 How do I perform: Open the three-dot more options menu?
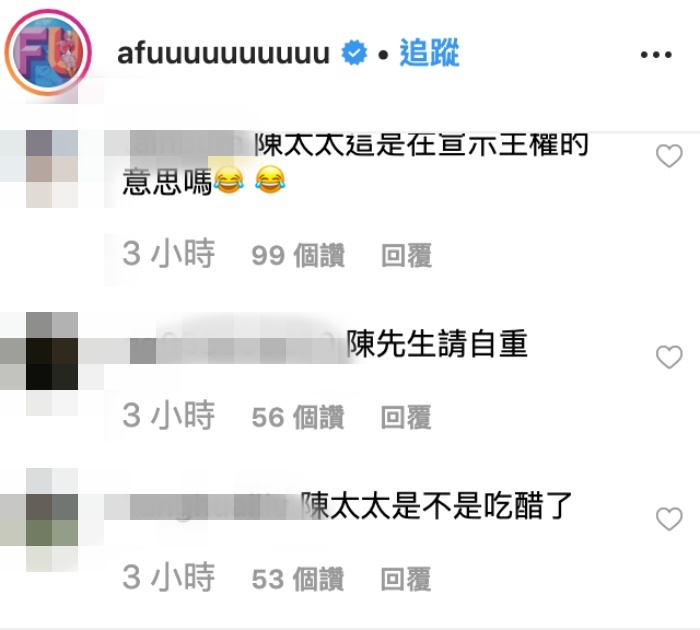tap(656, 54)
